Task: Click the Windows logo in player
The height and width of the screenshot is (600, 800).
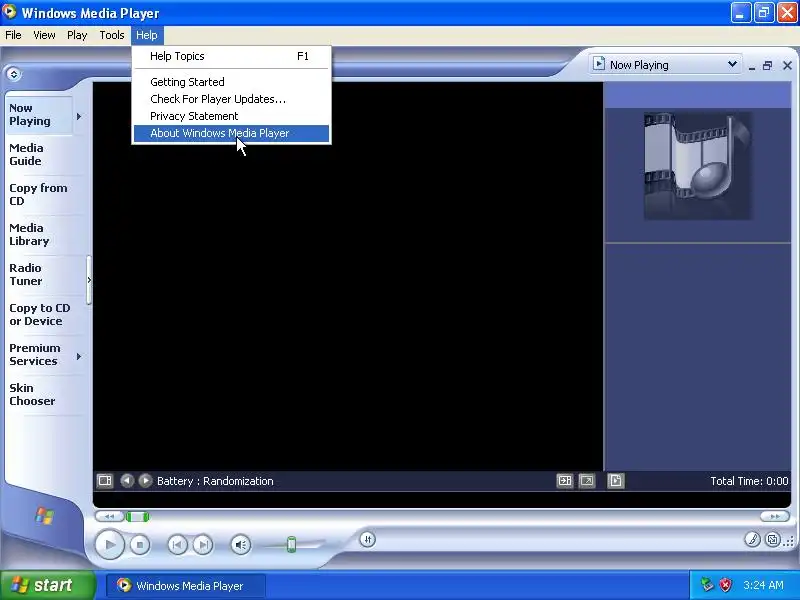Action: point(44,516)
